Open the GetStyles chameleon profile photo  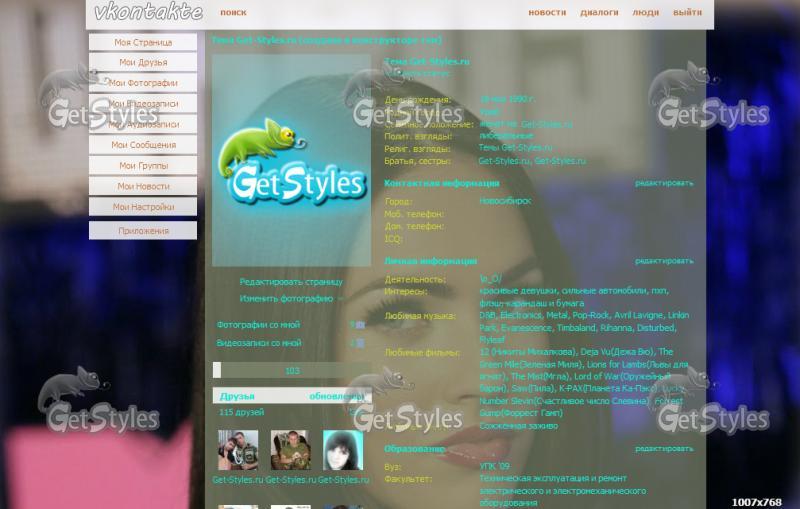pyautogui.click(x=291, y=160)
